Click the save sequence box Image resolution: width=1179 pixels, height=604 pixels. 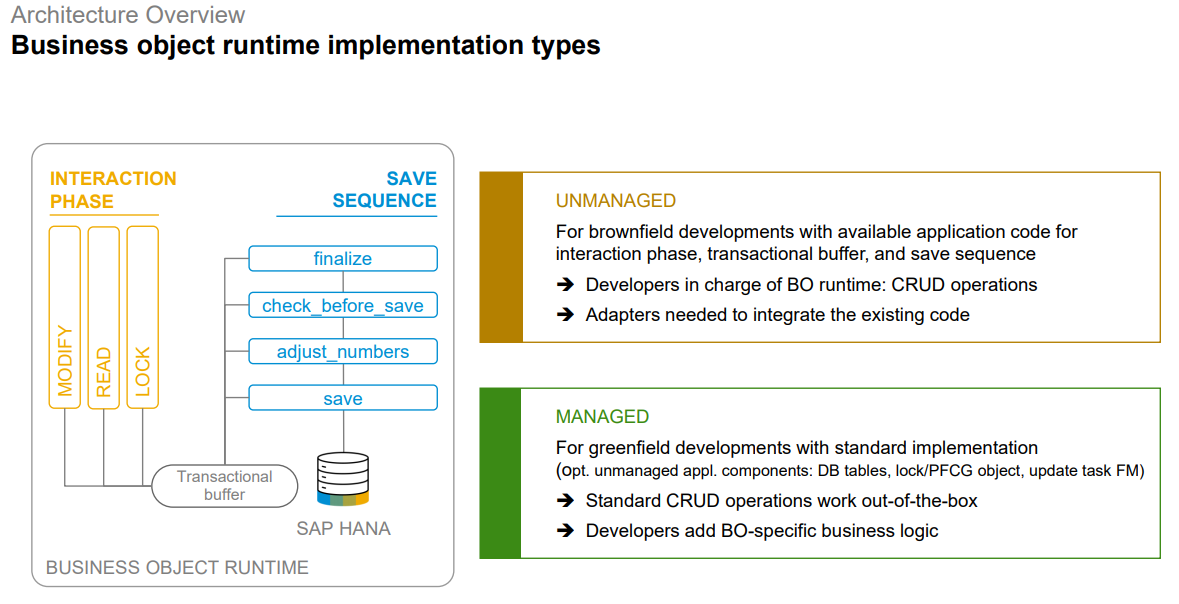[343, 397]
